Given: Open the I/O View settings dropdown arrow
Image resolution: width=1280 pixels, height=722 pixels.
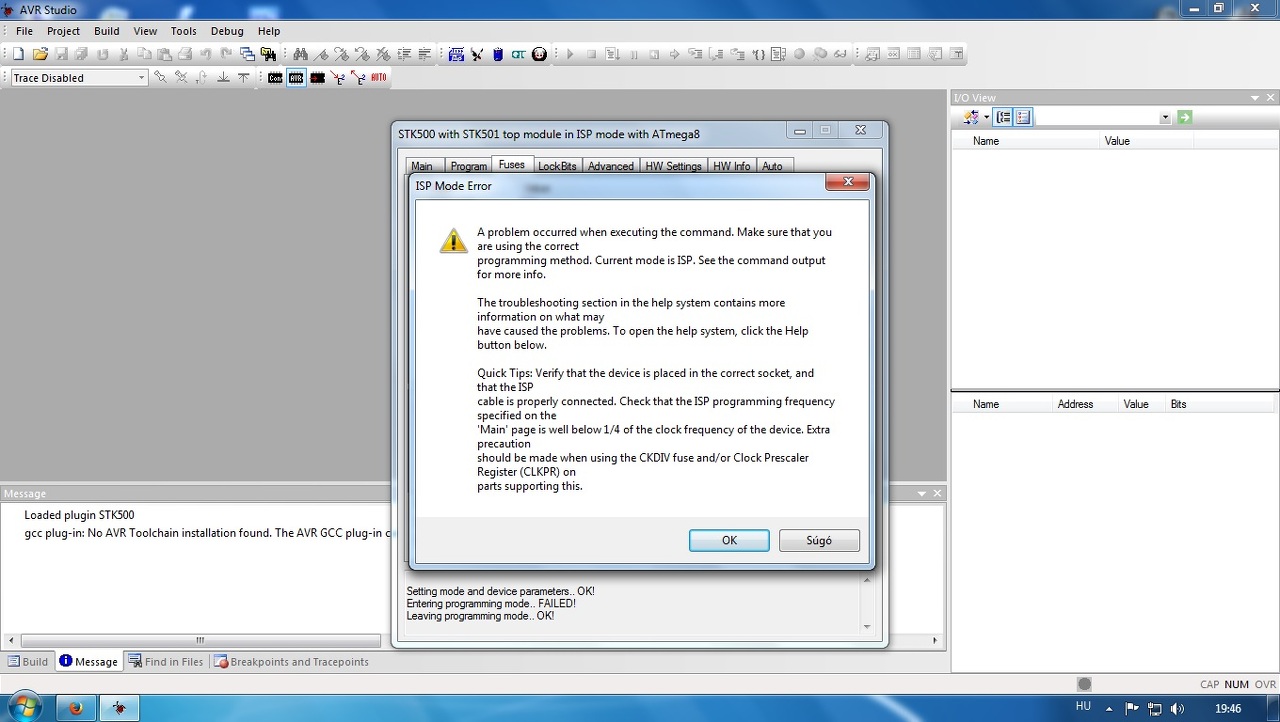Looking at the screenshot, I should coord(986,118).
